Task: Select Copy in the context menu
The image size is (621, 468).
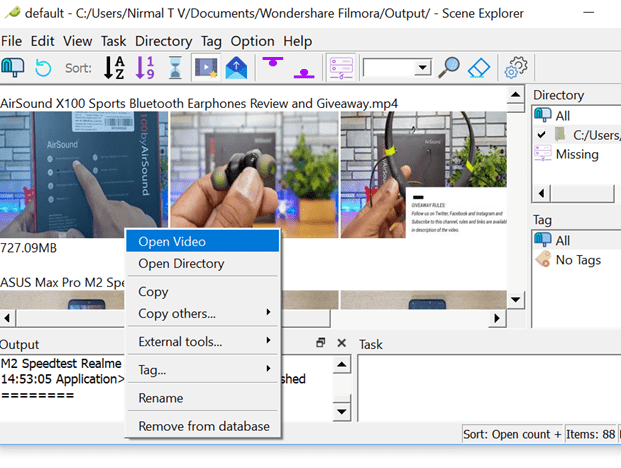Action: pyautogui.click(x=202, y=292)
